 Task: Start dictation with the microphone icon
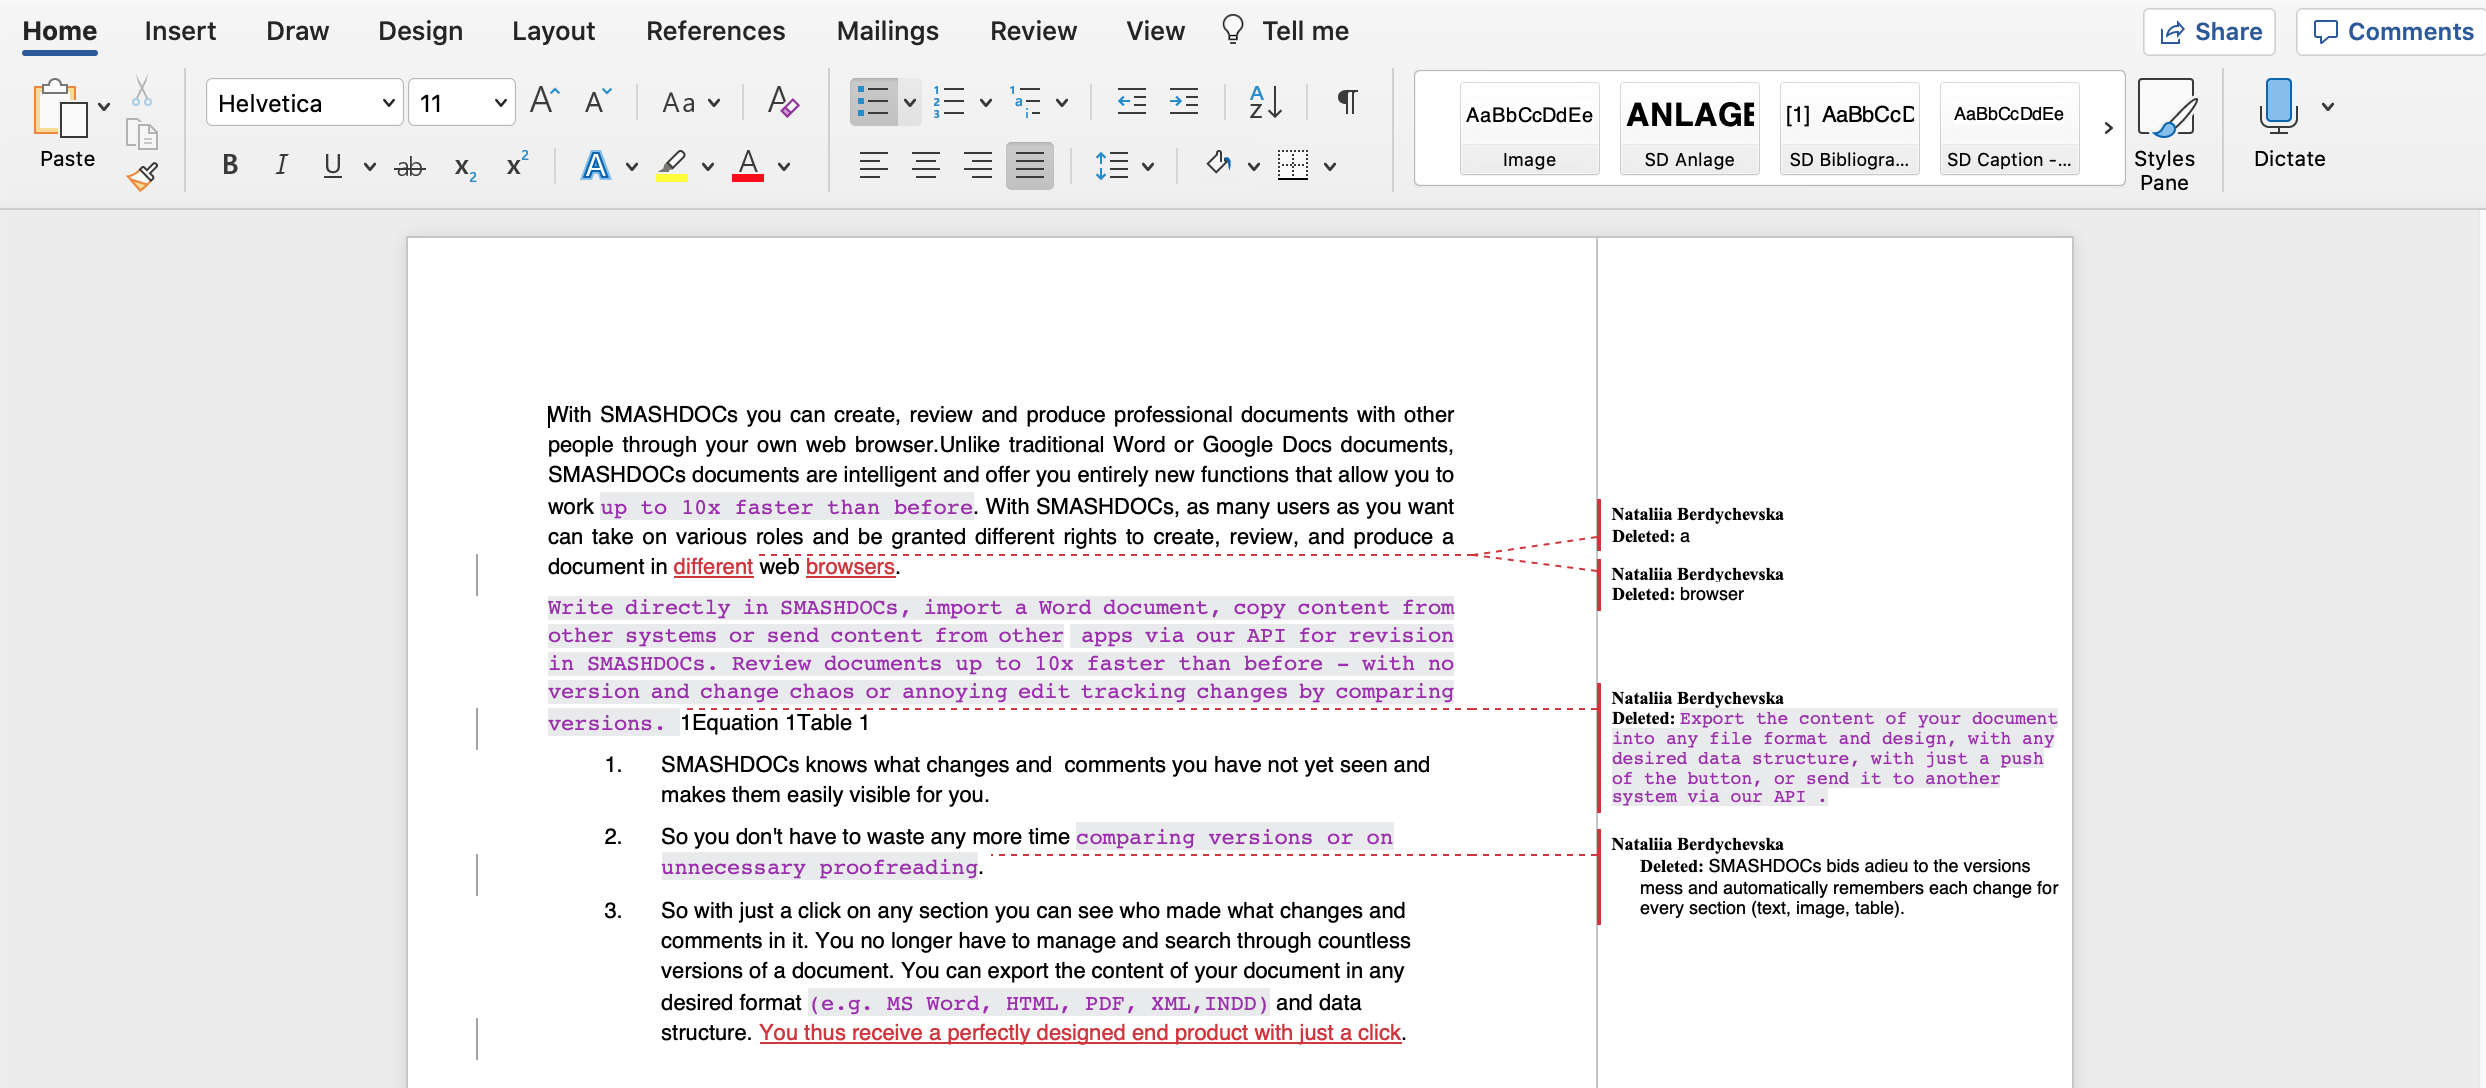pyautogui.click(x=2278, y=106)
